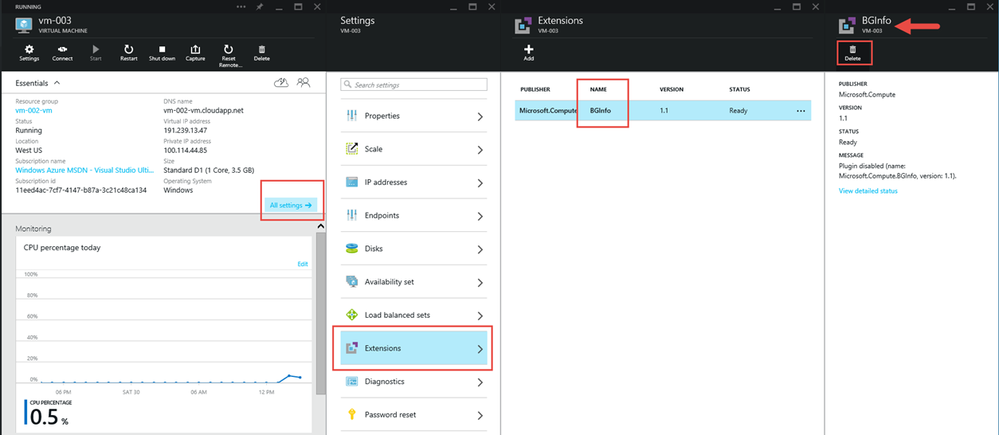Click the 1.1 version cell in Extensions

663,111
